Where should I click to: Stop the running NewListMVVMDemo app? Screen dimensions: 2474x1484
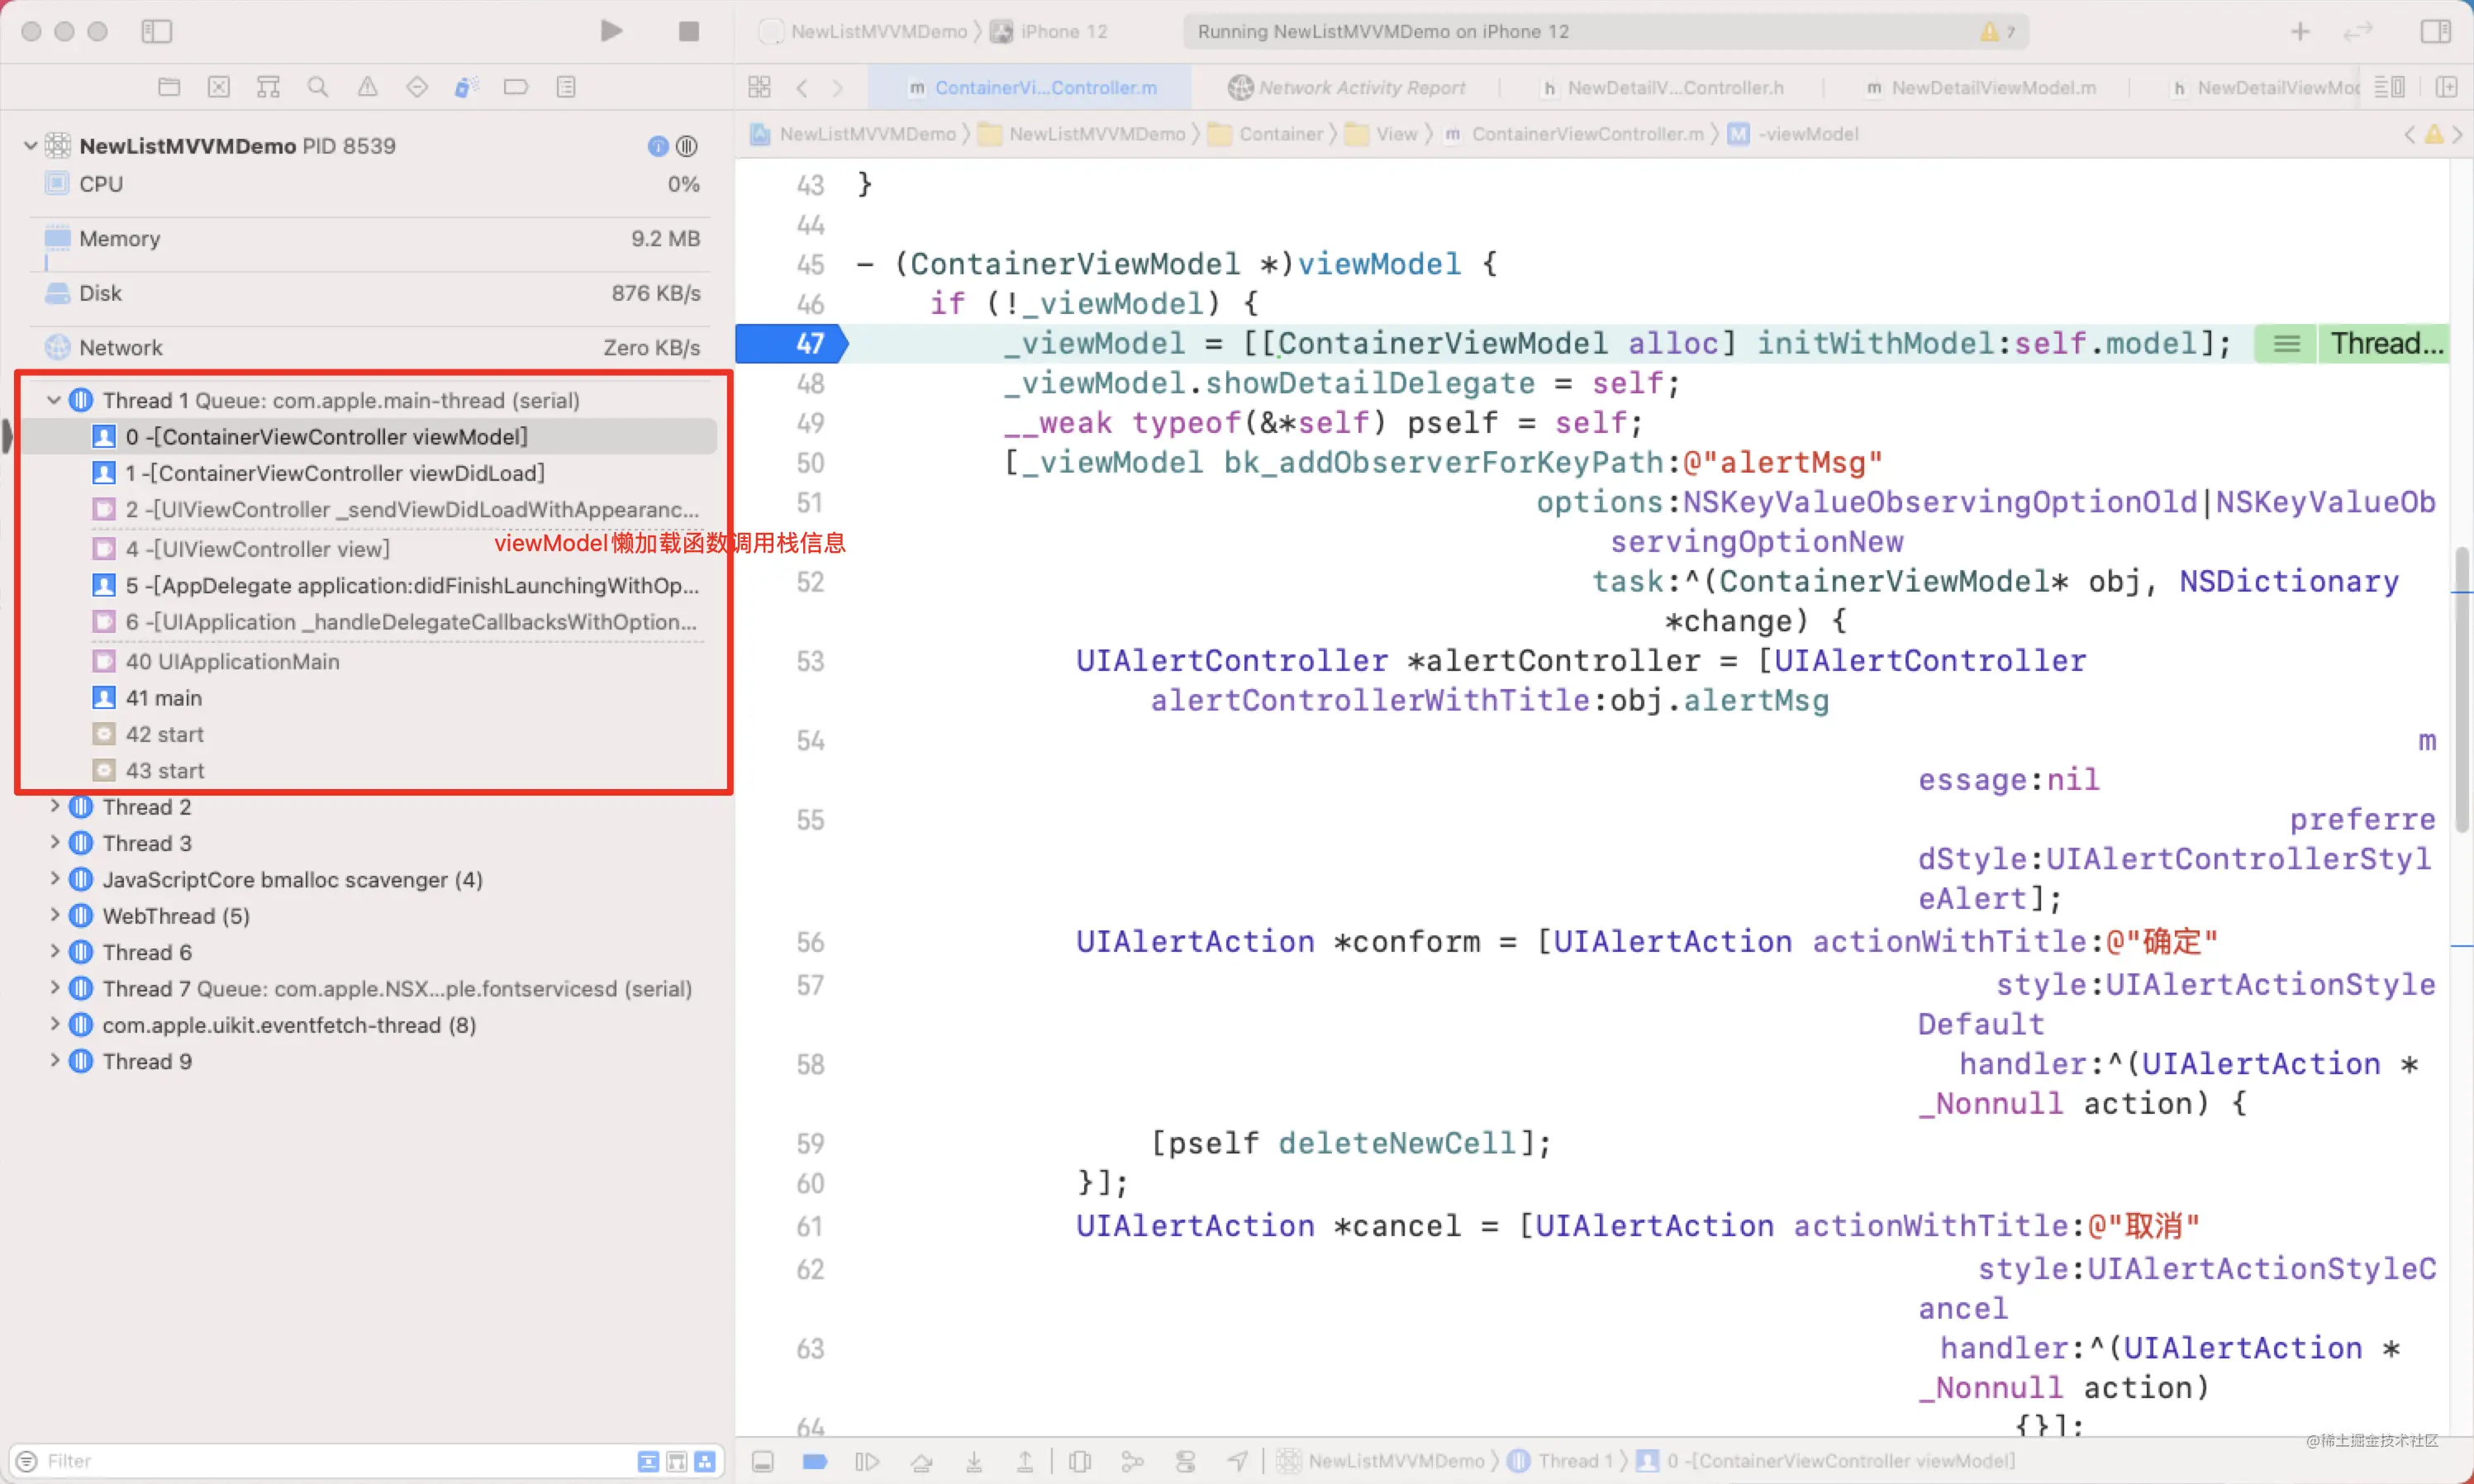[688, 31]
